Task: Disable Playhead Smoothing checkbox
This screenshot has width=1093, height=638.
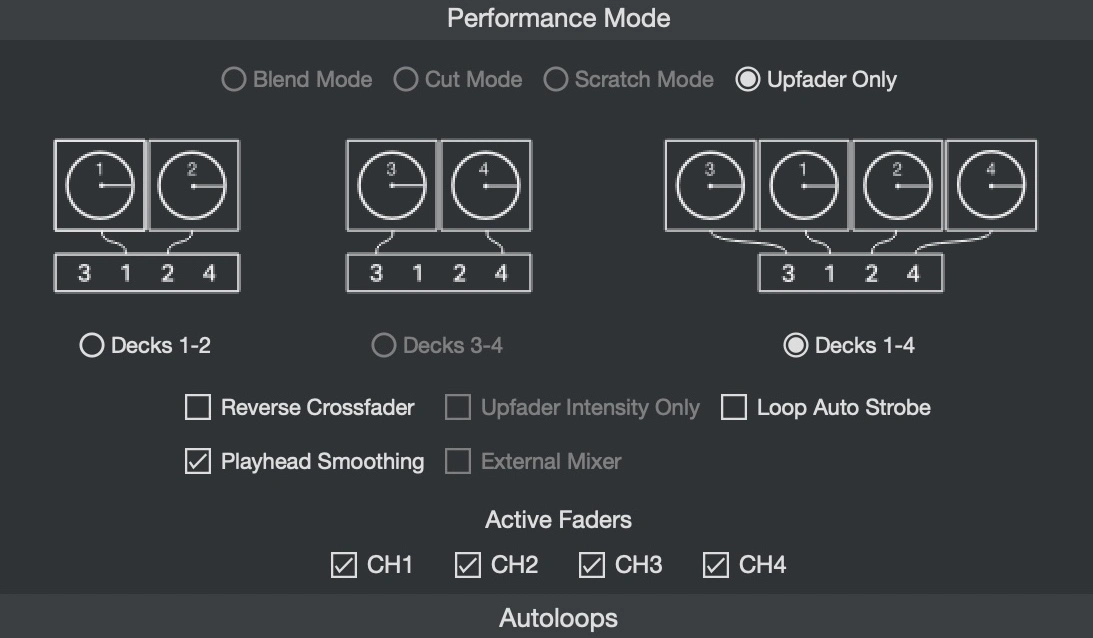Action: tap(198, 462)
